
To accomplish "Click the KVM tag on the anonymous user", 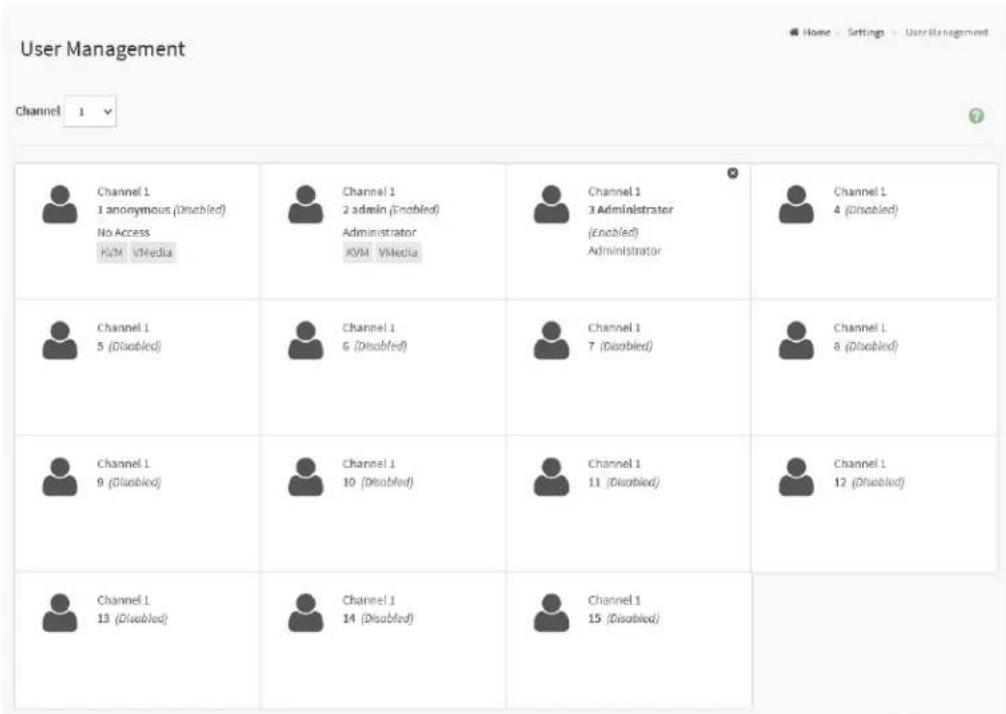I will tap(112, 253).
